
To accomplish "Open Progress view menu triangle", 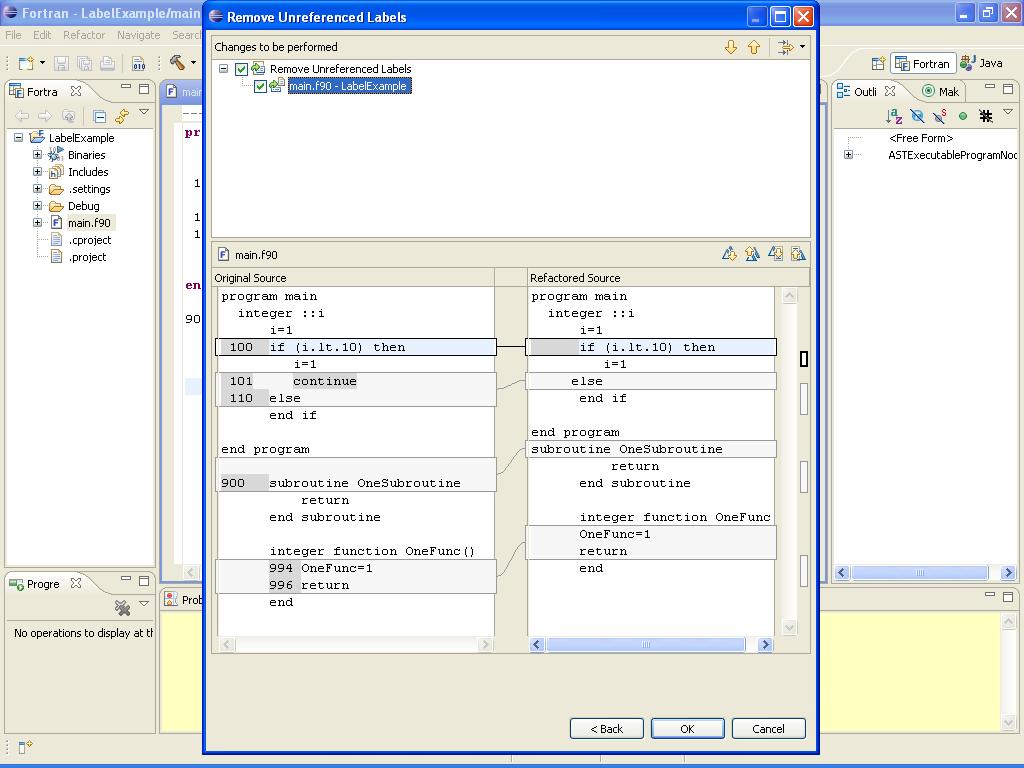I will point(144,603).
